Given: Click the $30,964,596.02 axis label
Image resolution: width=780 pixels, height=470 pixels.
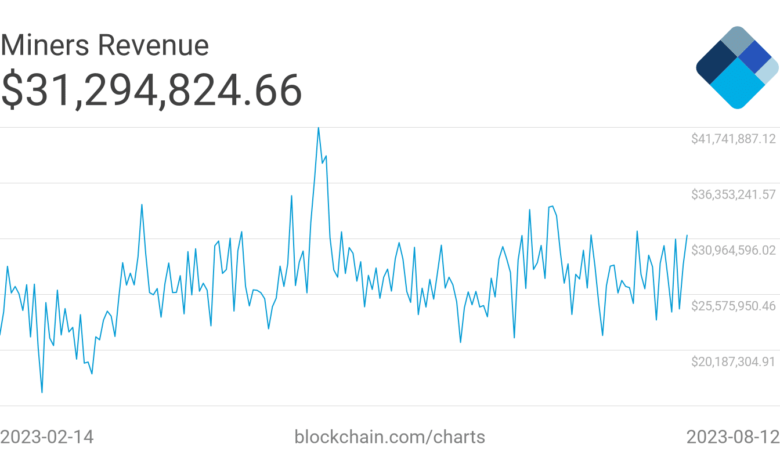Looking at the screenshot, I should (733, 249).
